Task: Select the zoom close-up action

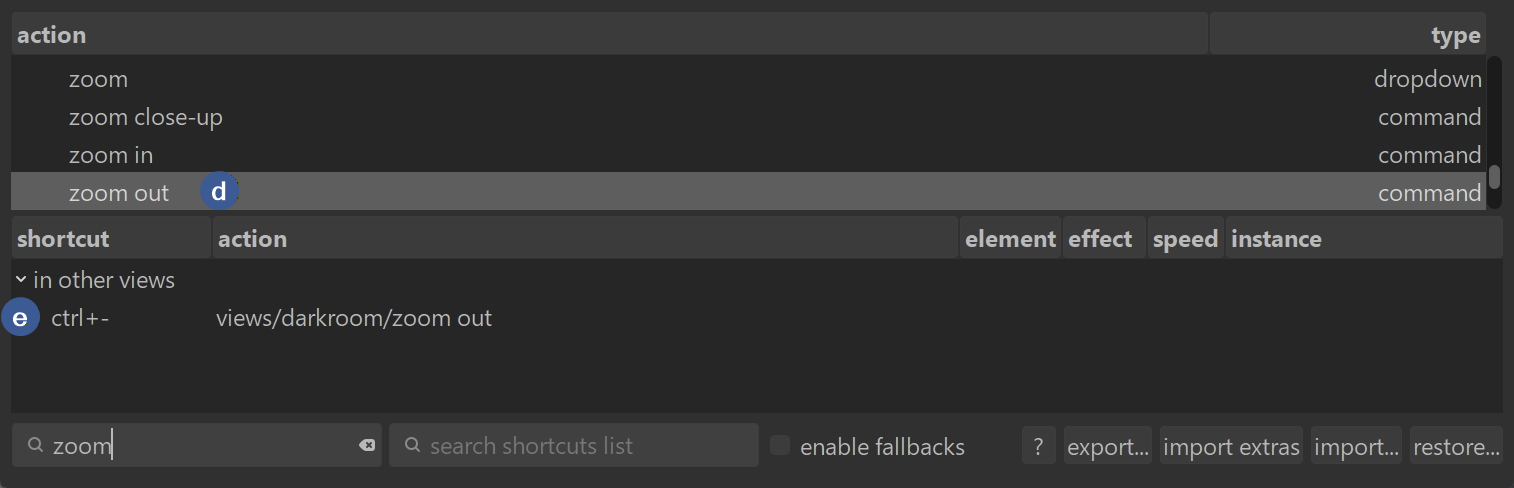Action: 146,117
